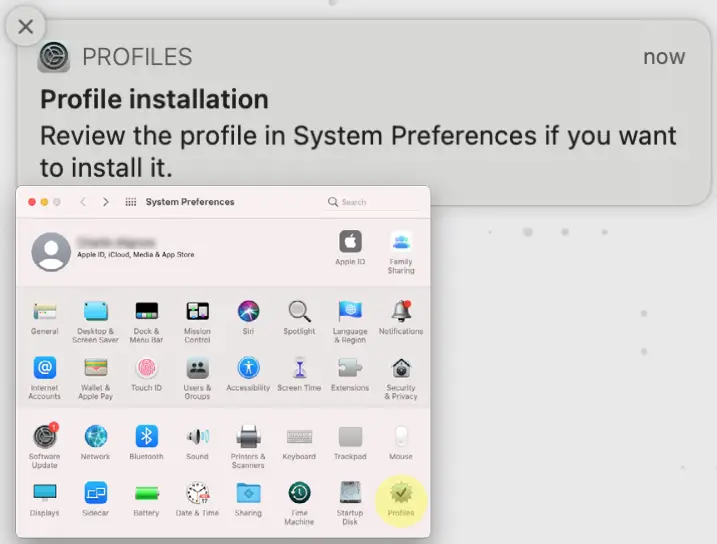Open Desktop & Screen Saver settings
This screenshot has width=717, height=544.
95,322
